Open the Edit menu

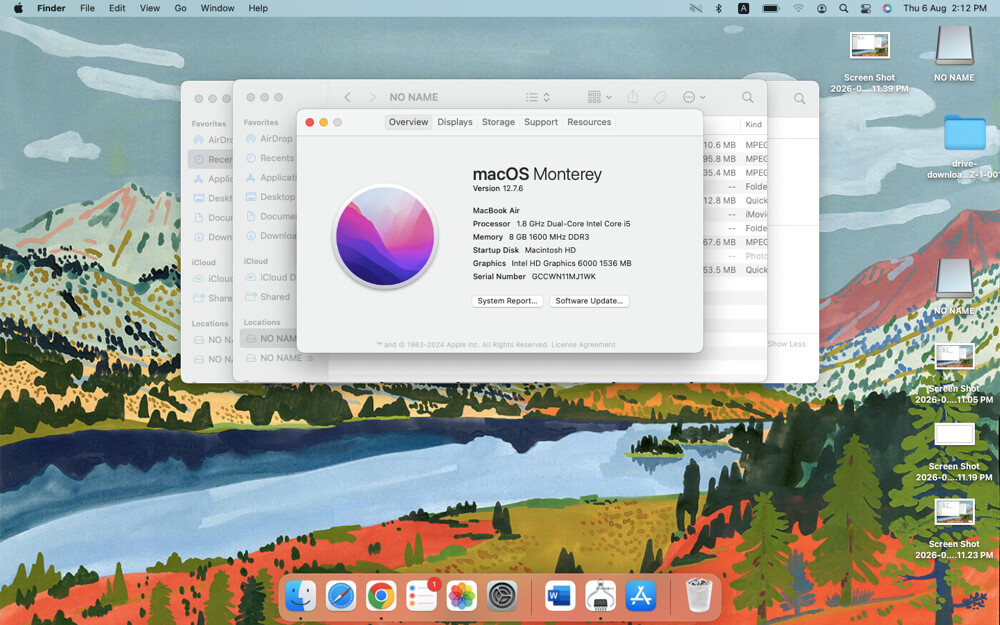pos(117,8)
